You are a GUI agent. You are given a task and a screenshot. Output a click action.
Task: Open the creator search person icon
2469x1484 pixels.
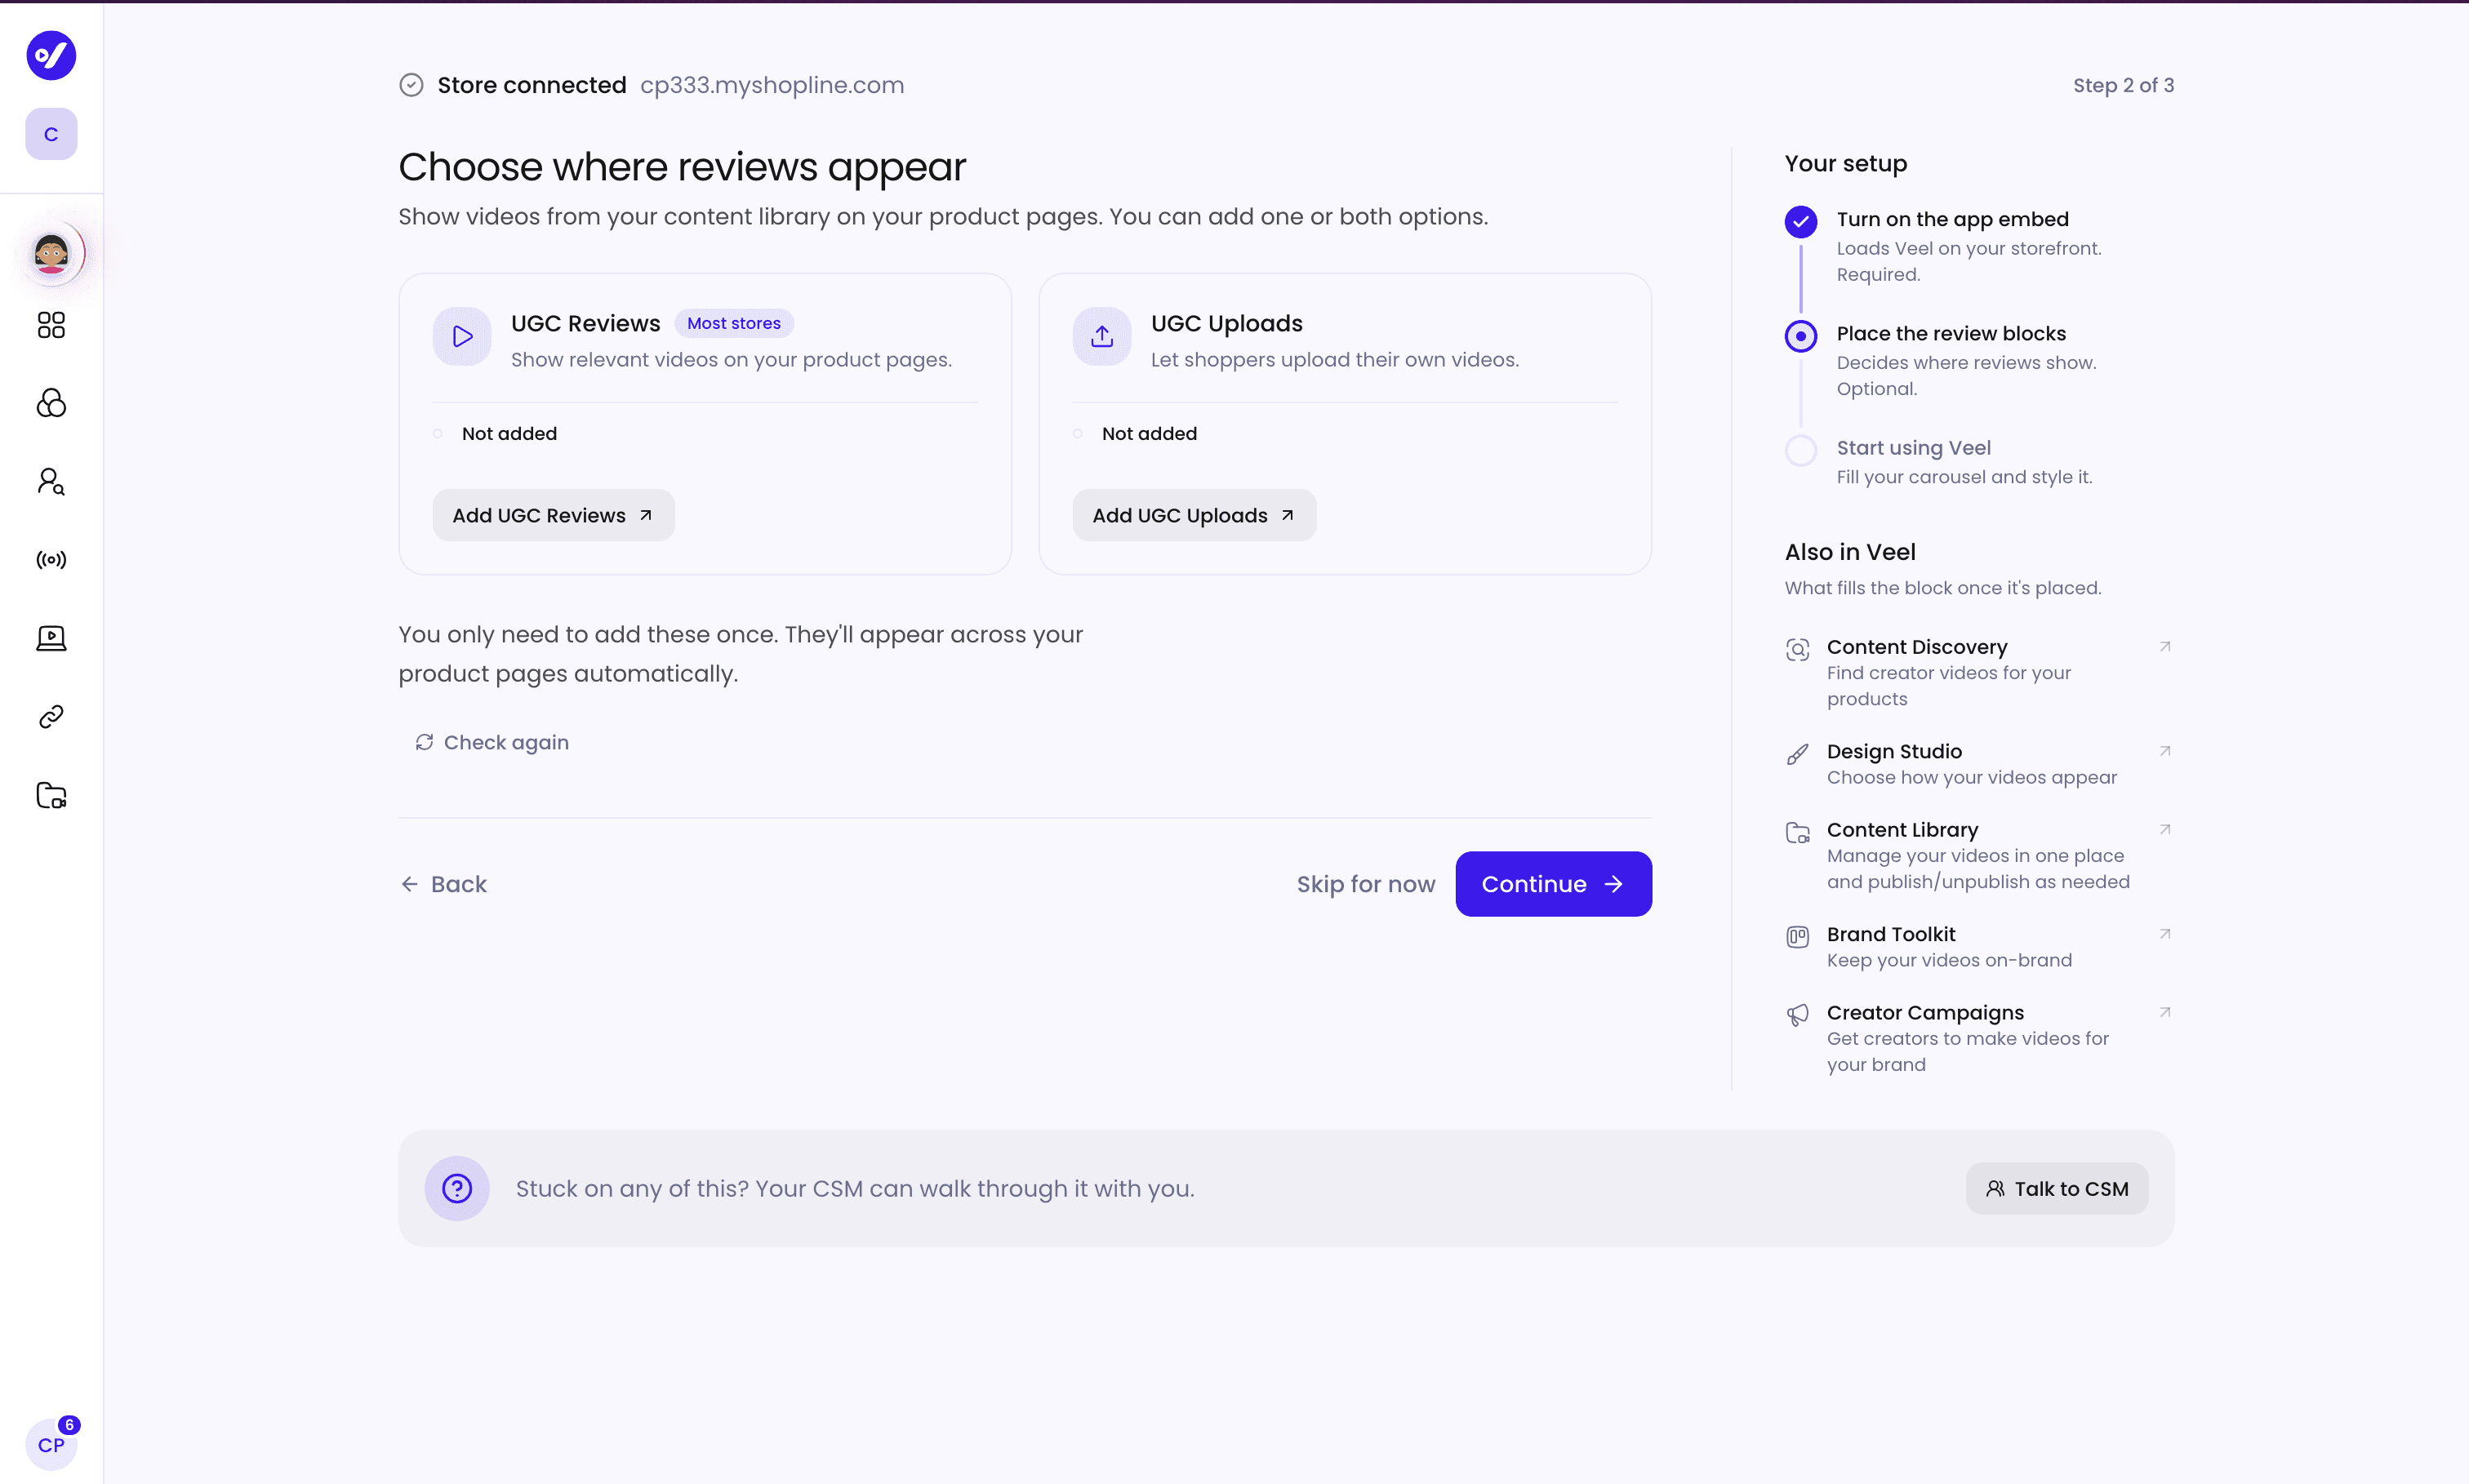point(51,481)
